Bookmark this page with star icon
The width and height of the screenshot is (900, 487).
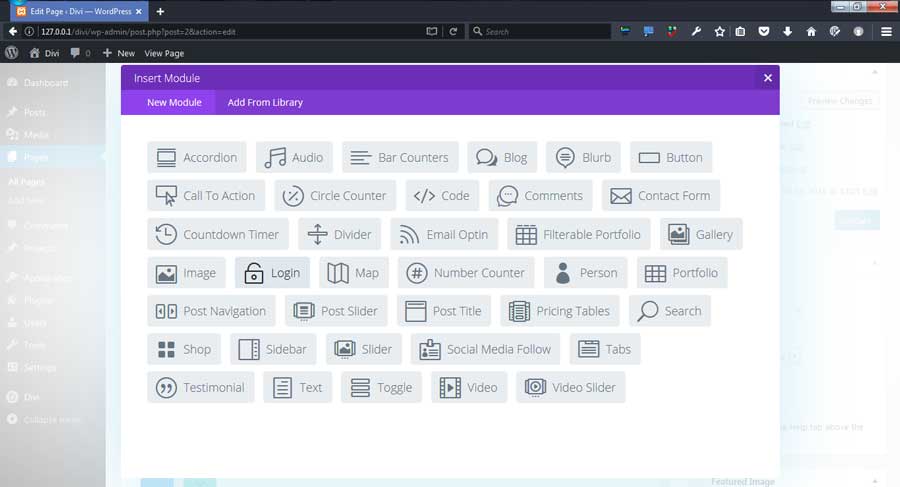point(720,32)
